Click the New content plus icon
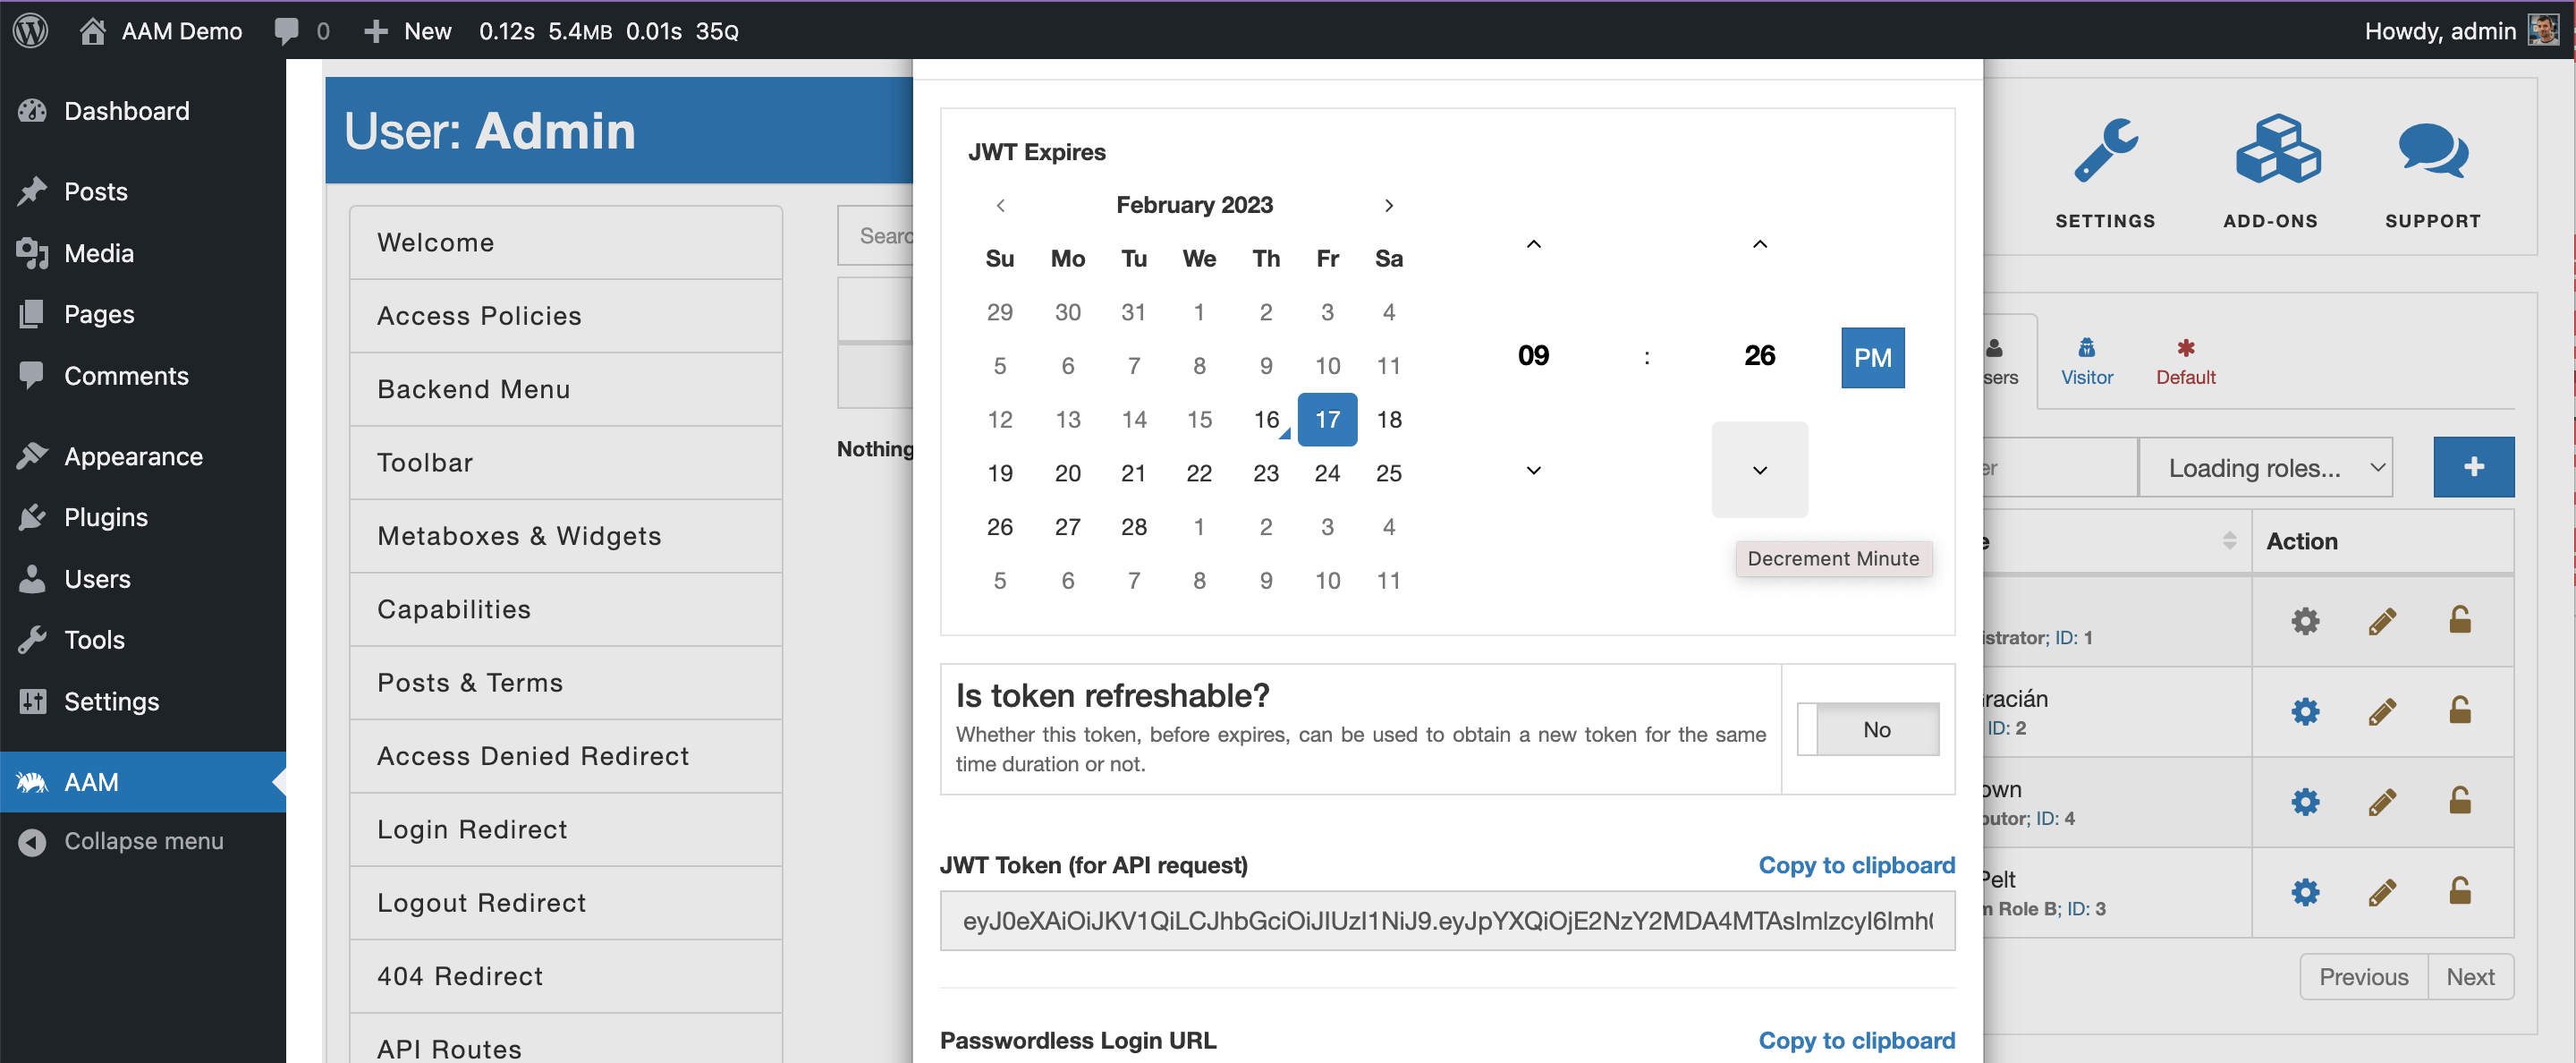 pos(376,31)
